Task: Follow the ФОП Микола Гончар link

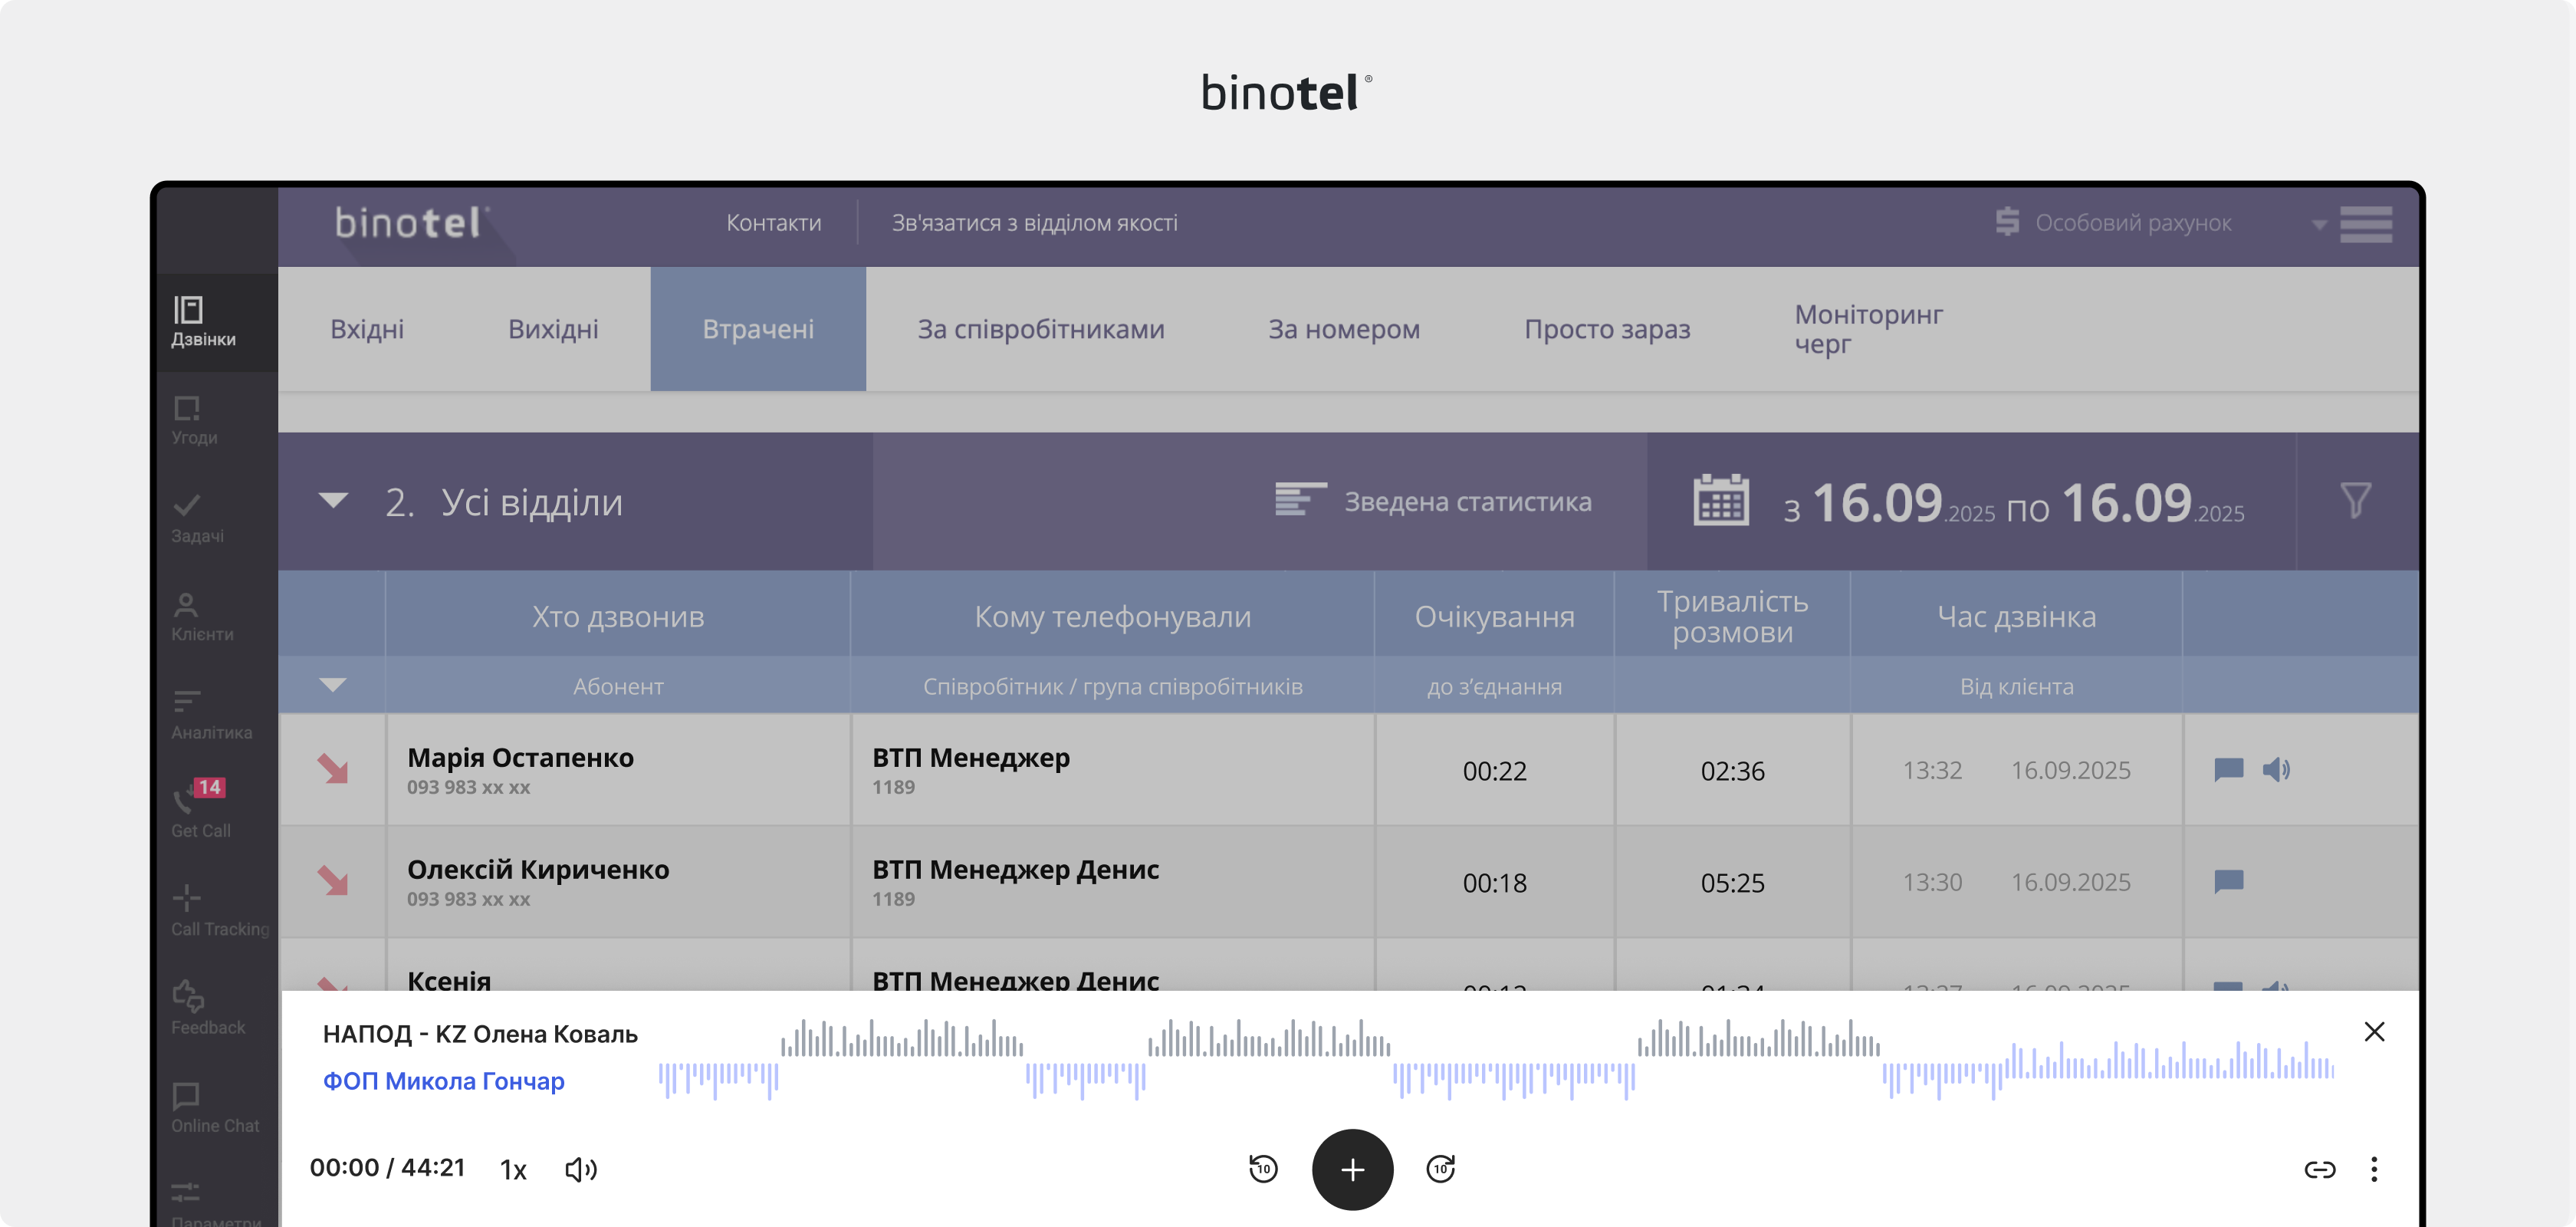Action: pos(443,1081)
